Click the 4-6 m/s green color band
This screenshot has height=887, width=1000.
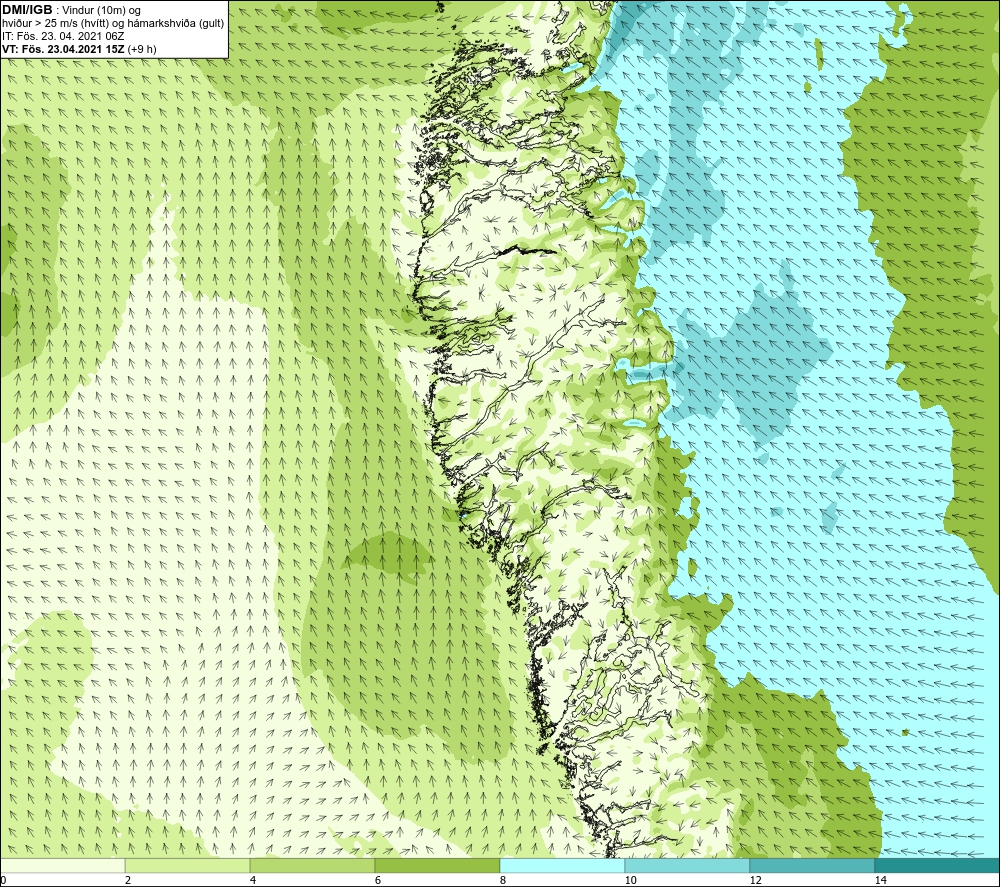(x=312, y=865)
